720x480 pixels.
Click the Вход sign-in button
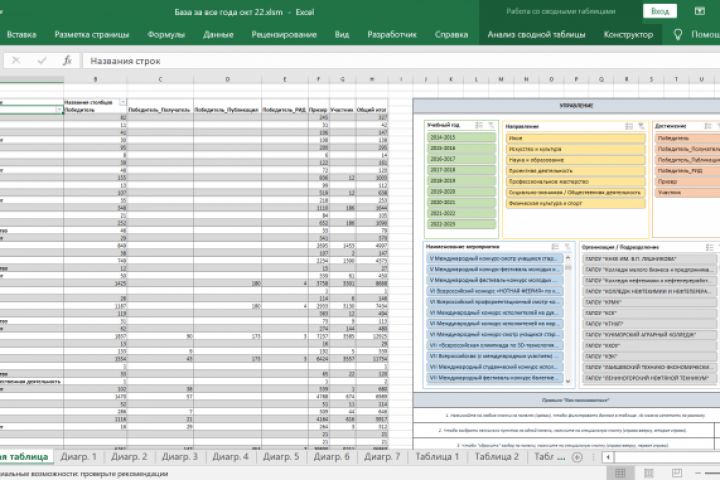click(660, 11)
